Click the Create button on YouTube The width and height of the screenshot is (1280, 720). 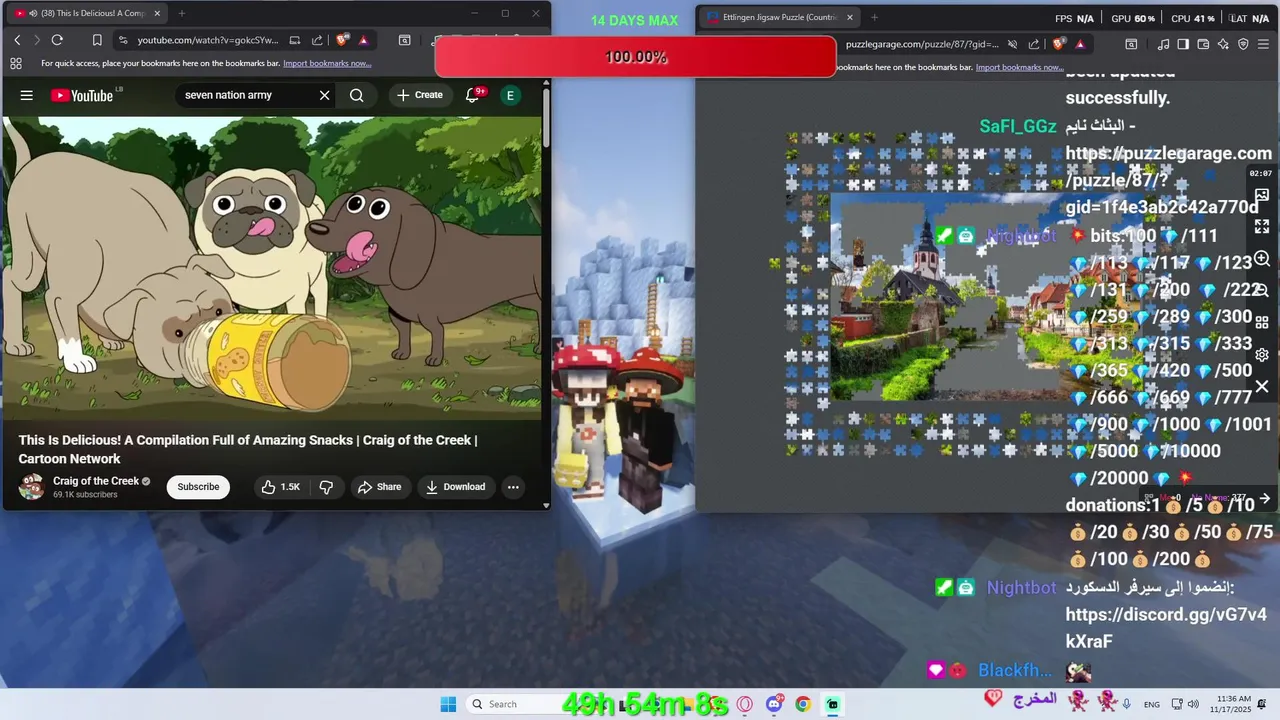tap(420, 95)
